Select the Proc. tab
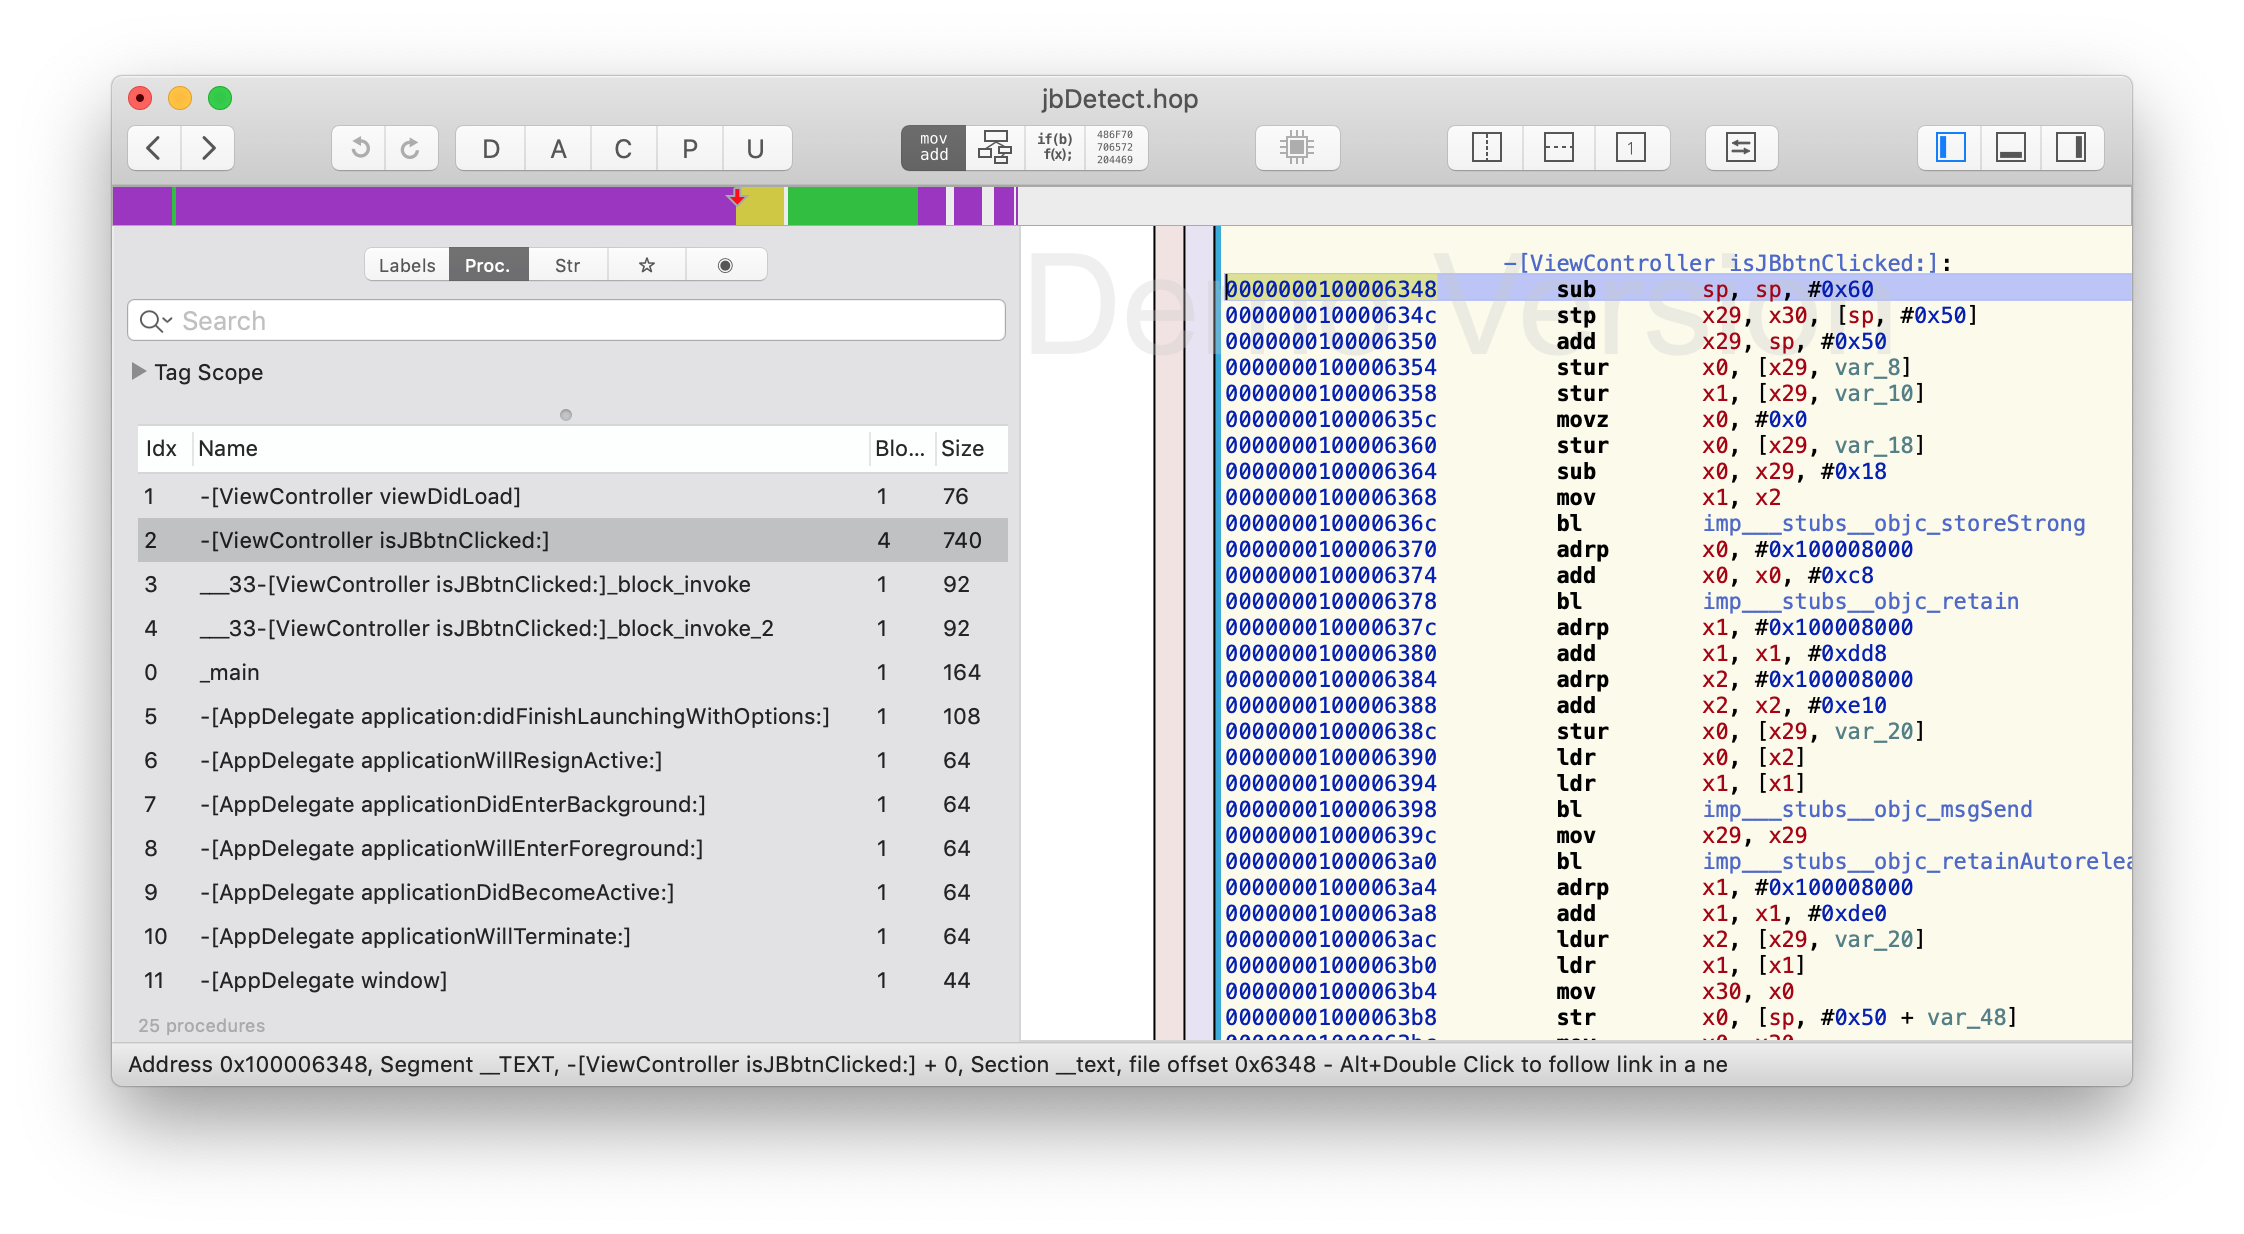This screenshot has height=1234, width=2244. [x=488, y=265]
